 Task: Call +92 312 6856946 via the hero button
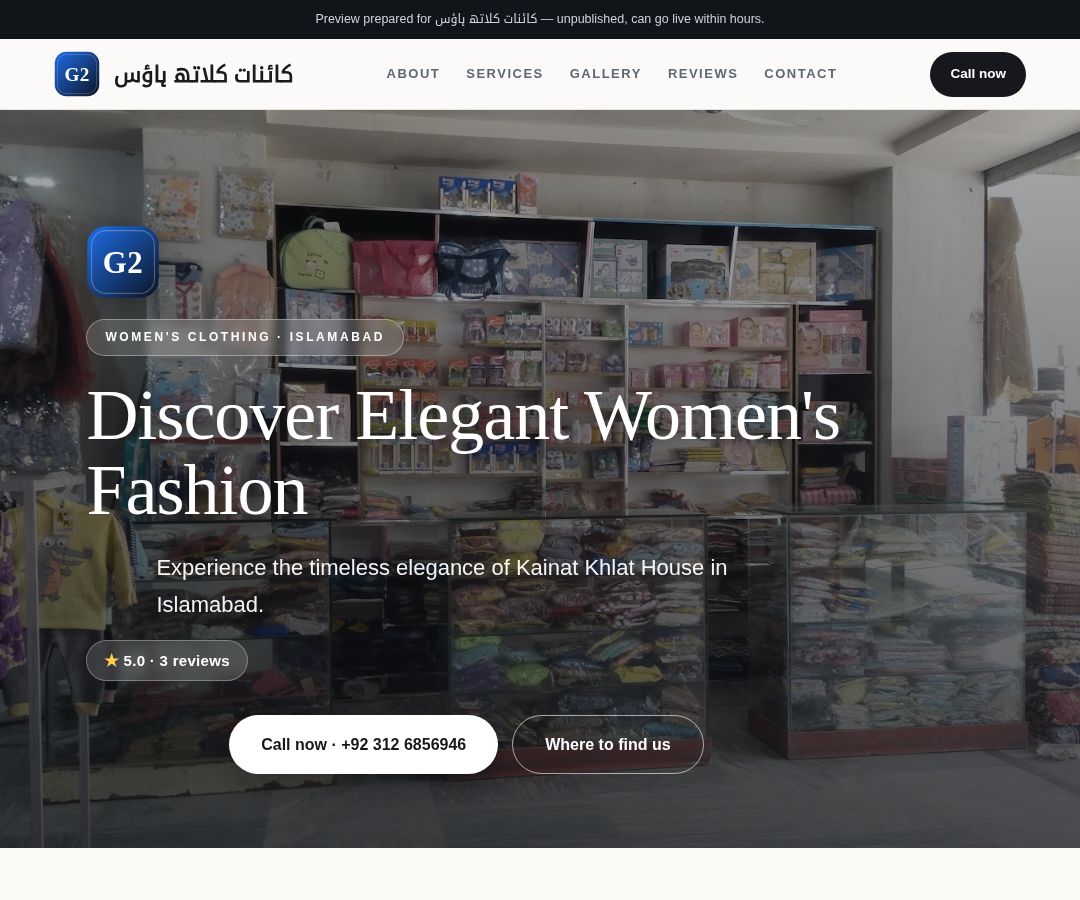(x=363, y=744)
